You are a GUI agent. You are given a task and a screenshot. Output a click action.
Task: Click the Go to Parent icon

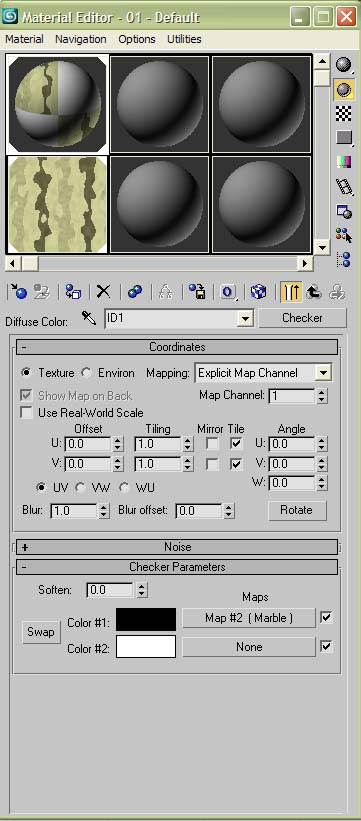314,292
